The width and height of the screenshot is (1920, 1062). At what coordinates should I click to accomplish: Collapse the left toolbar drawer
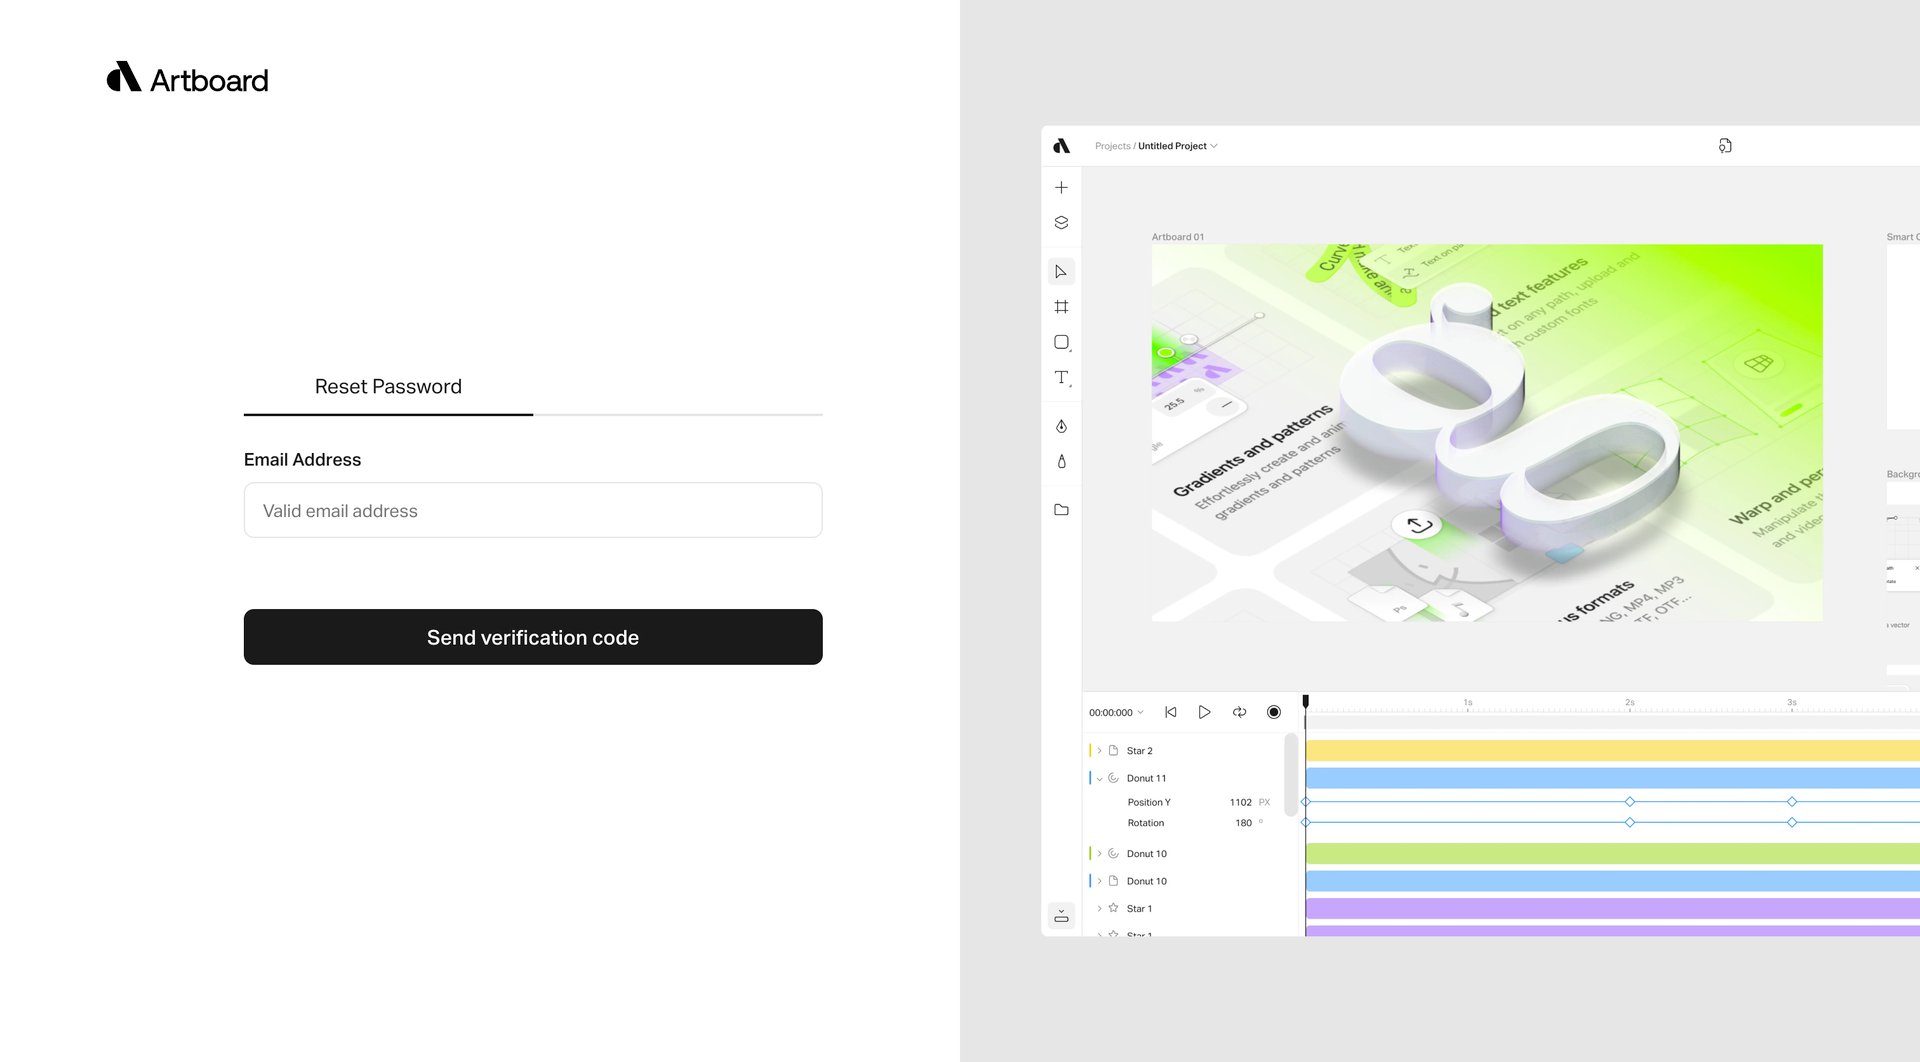[x=1061, y=916]
